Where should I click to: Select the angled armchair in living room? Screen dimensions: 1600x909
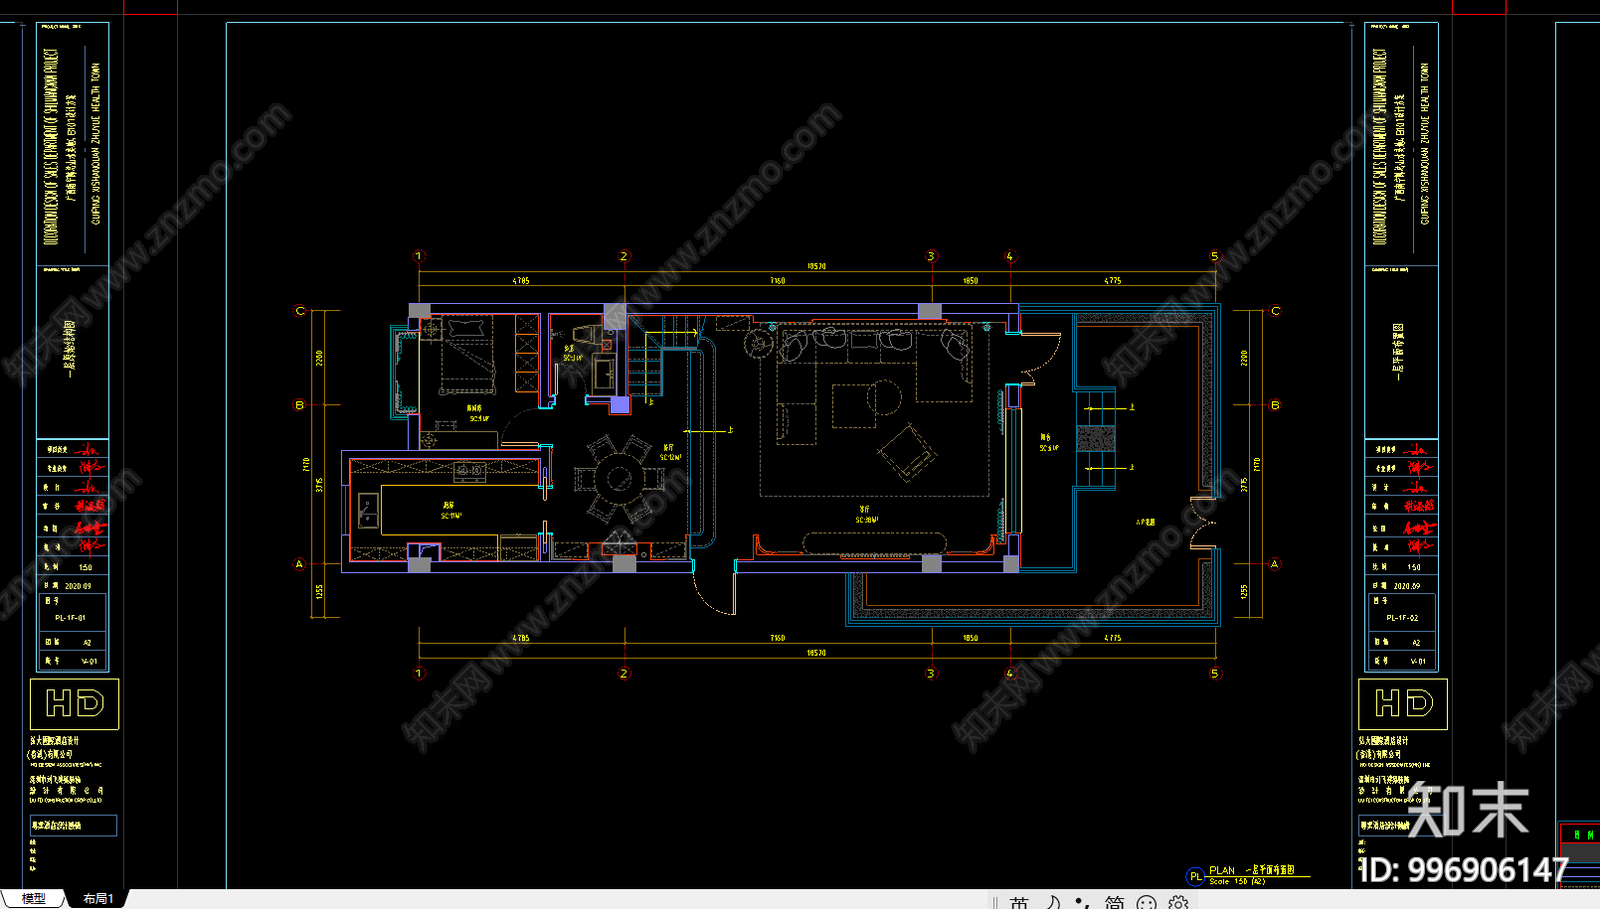click(x=908, y=453)
